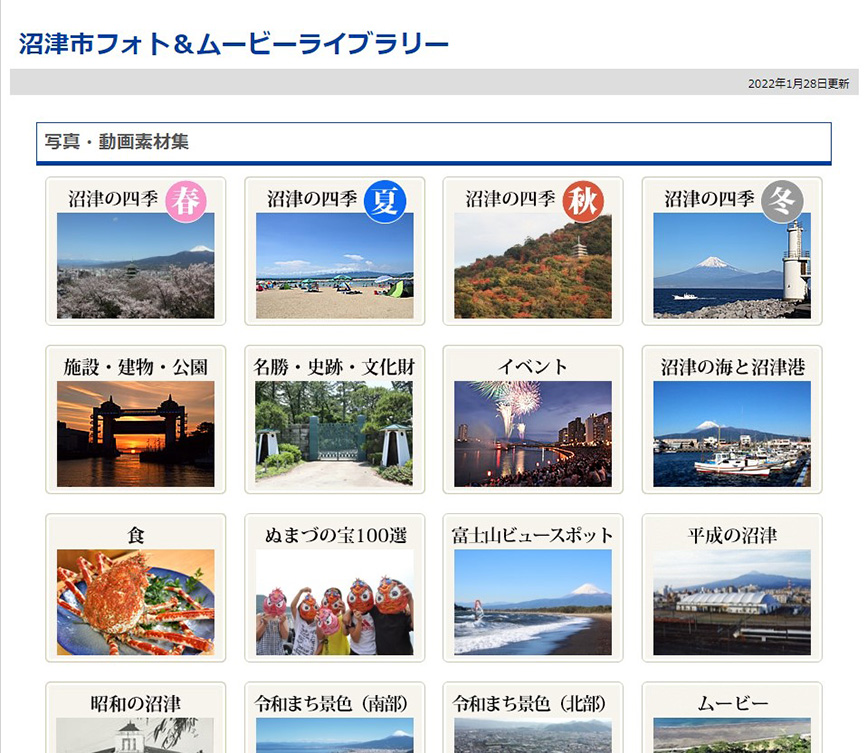This screenshot has width=867, height=753.
Task: Open ぬまづの宝100選 category title
Action: click(336, 535)
